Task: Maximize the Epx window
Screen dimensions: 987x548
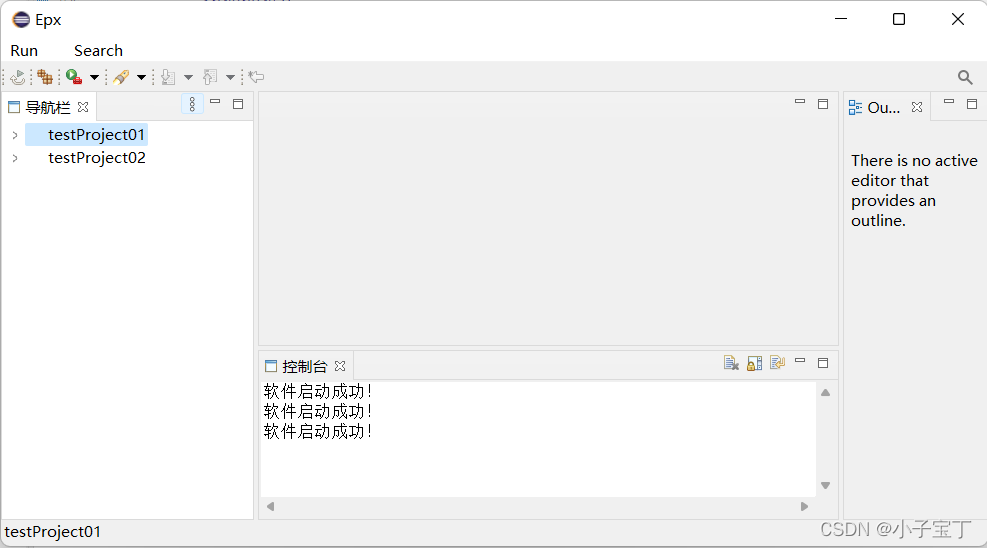Action: pyautogui.click(x=899, y=20)
